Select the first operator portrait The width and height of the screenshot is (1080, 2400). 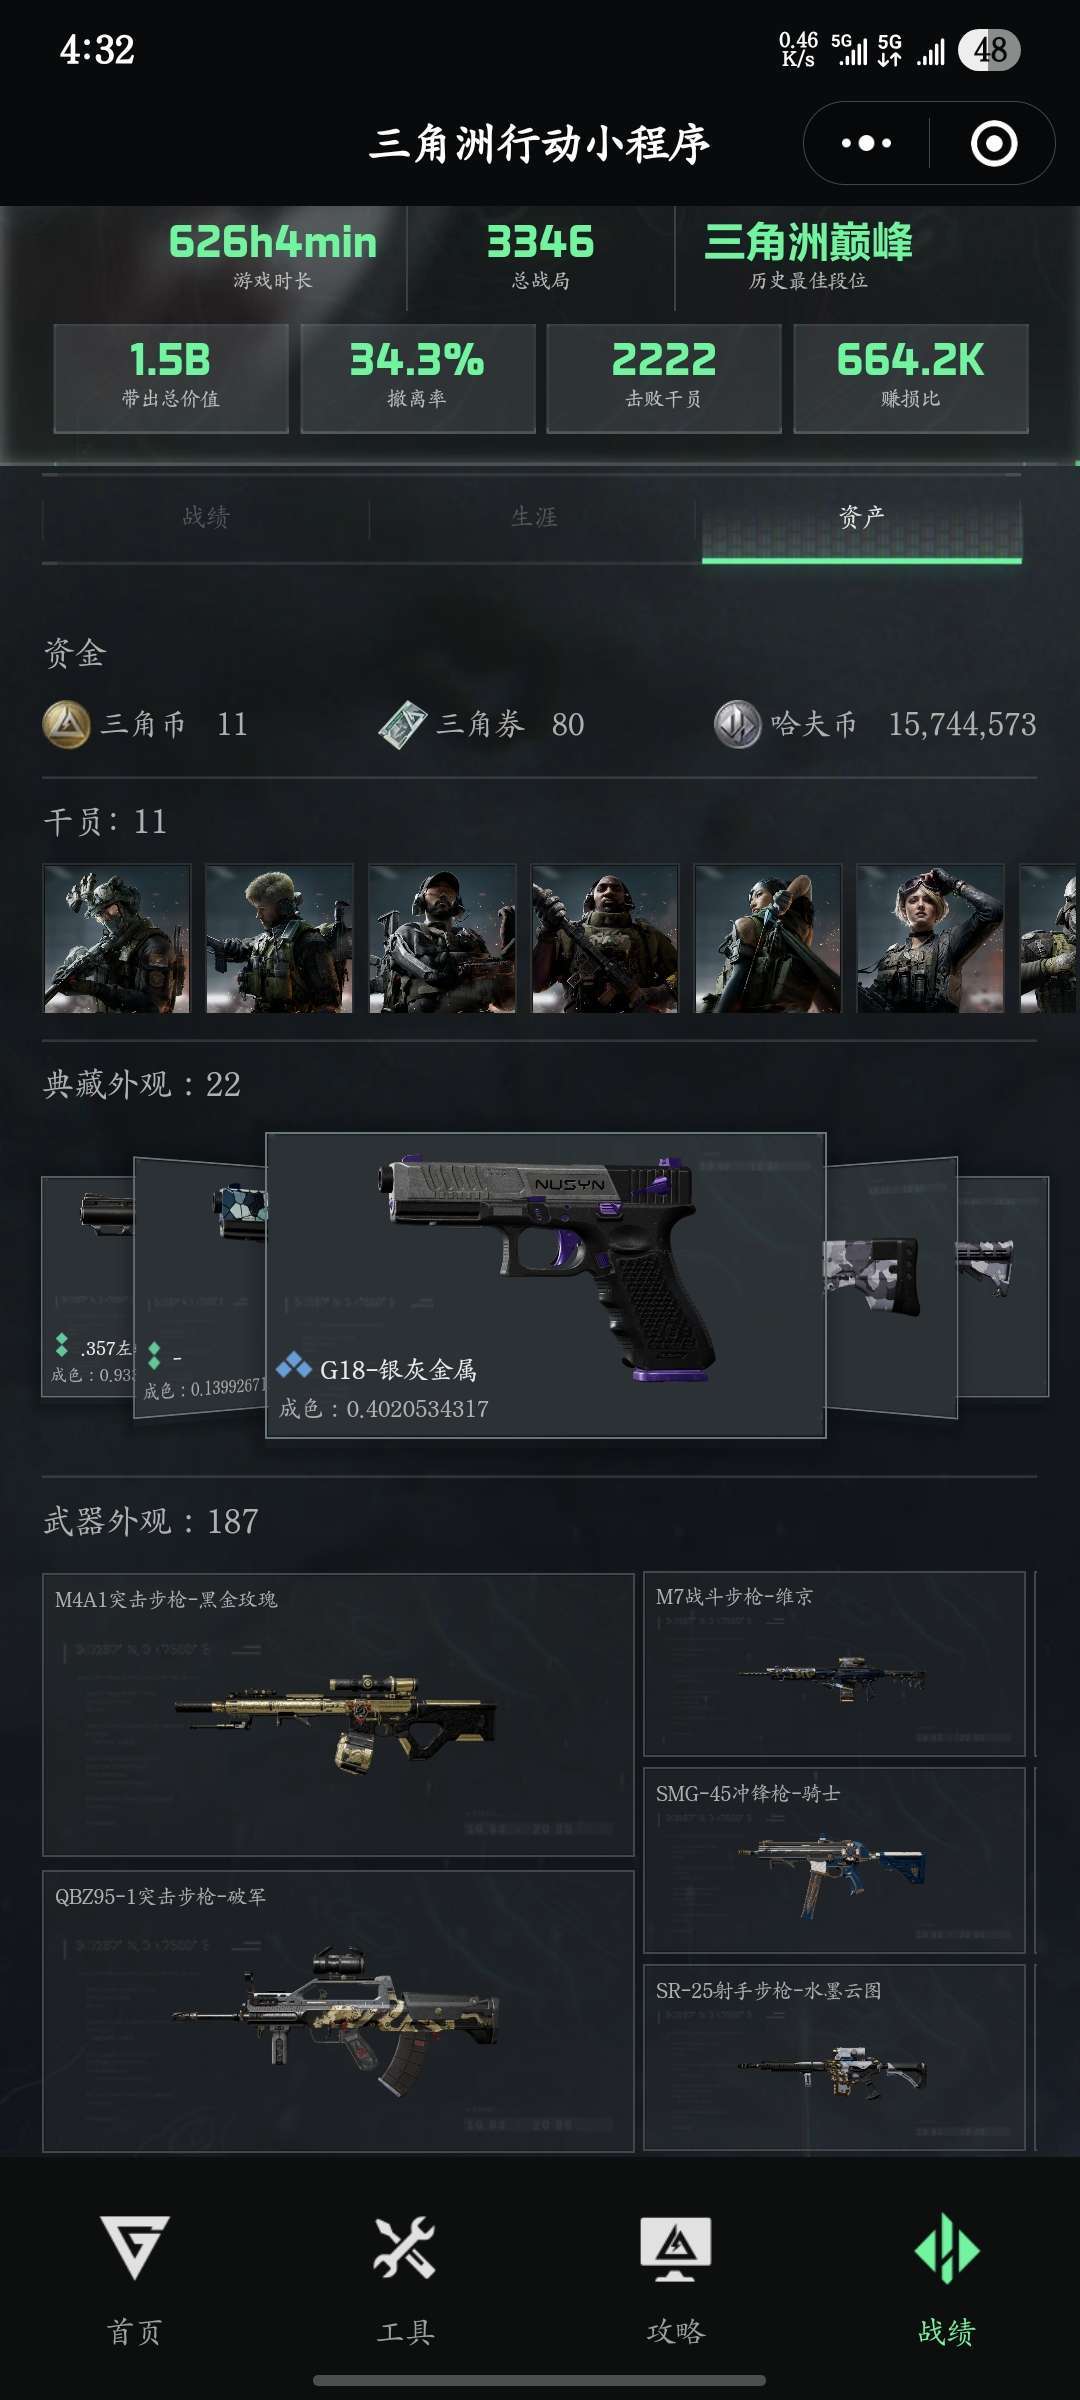117,939
